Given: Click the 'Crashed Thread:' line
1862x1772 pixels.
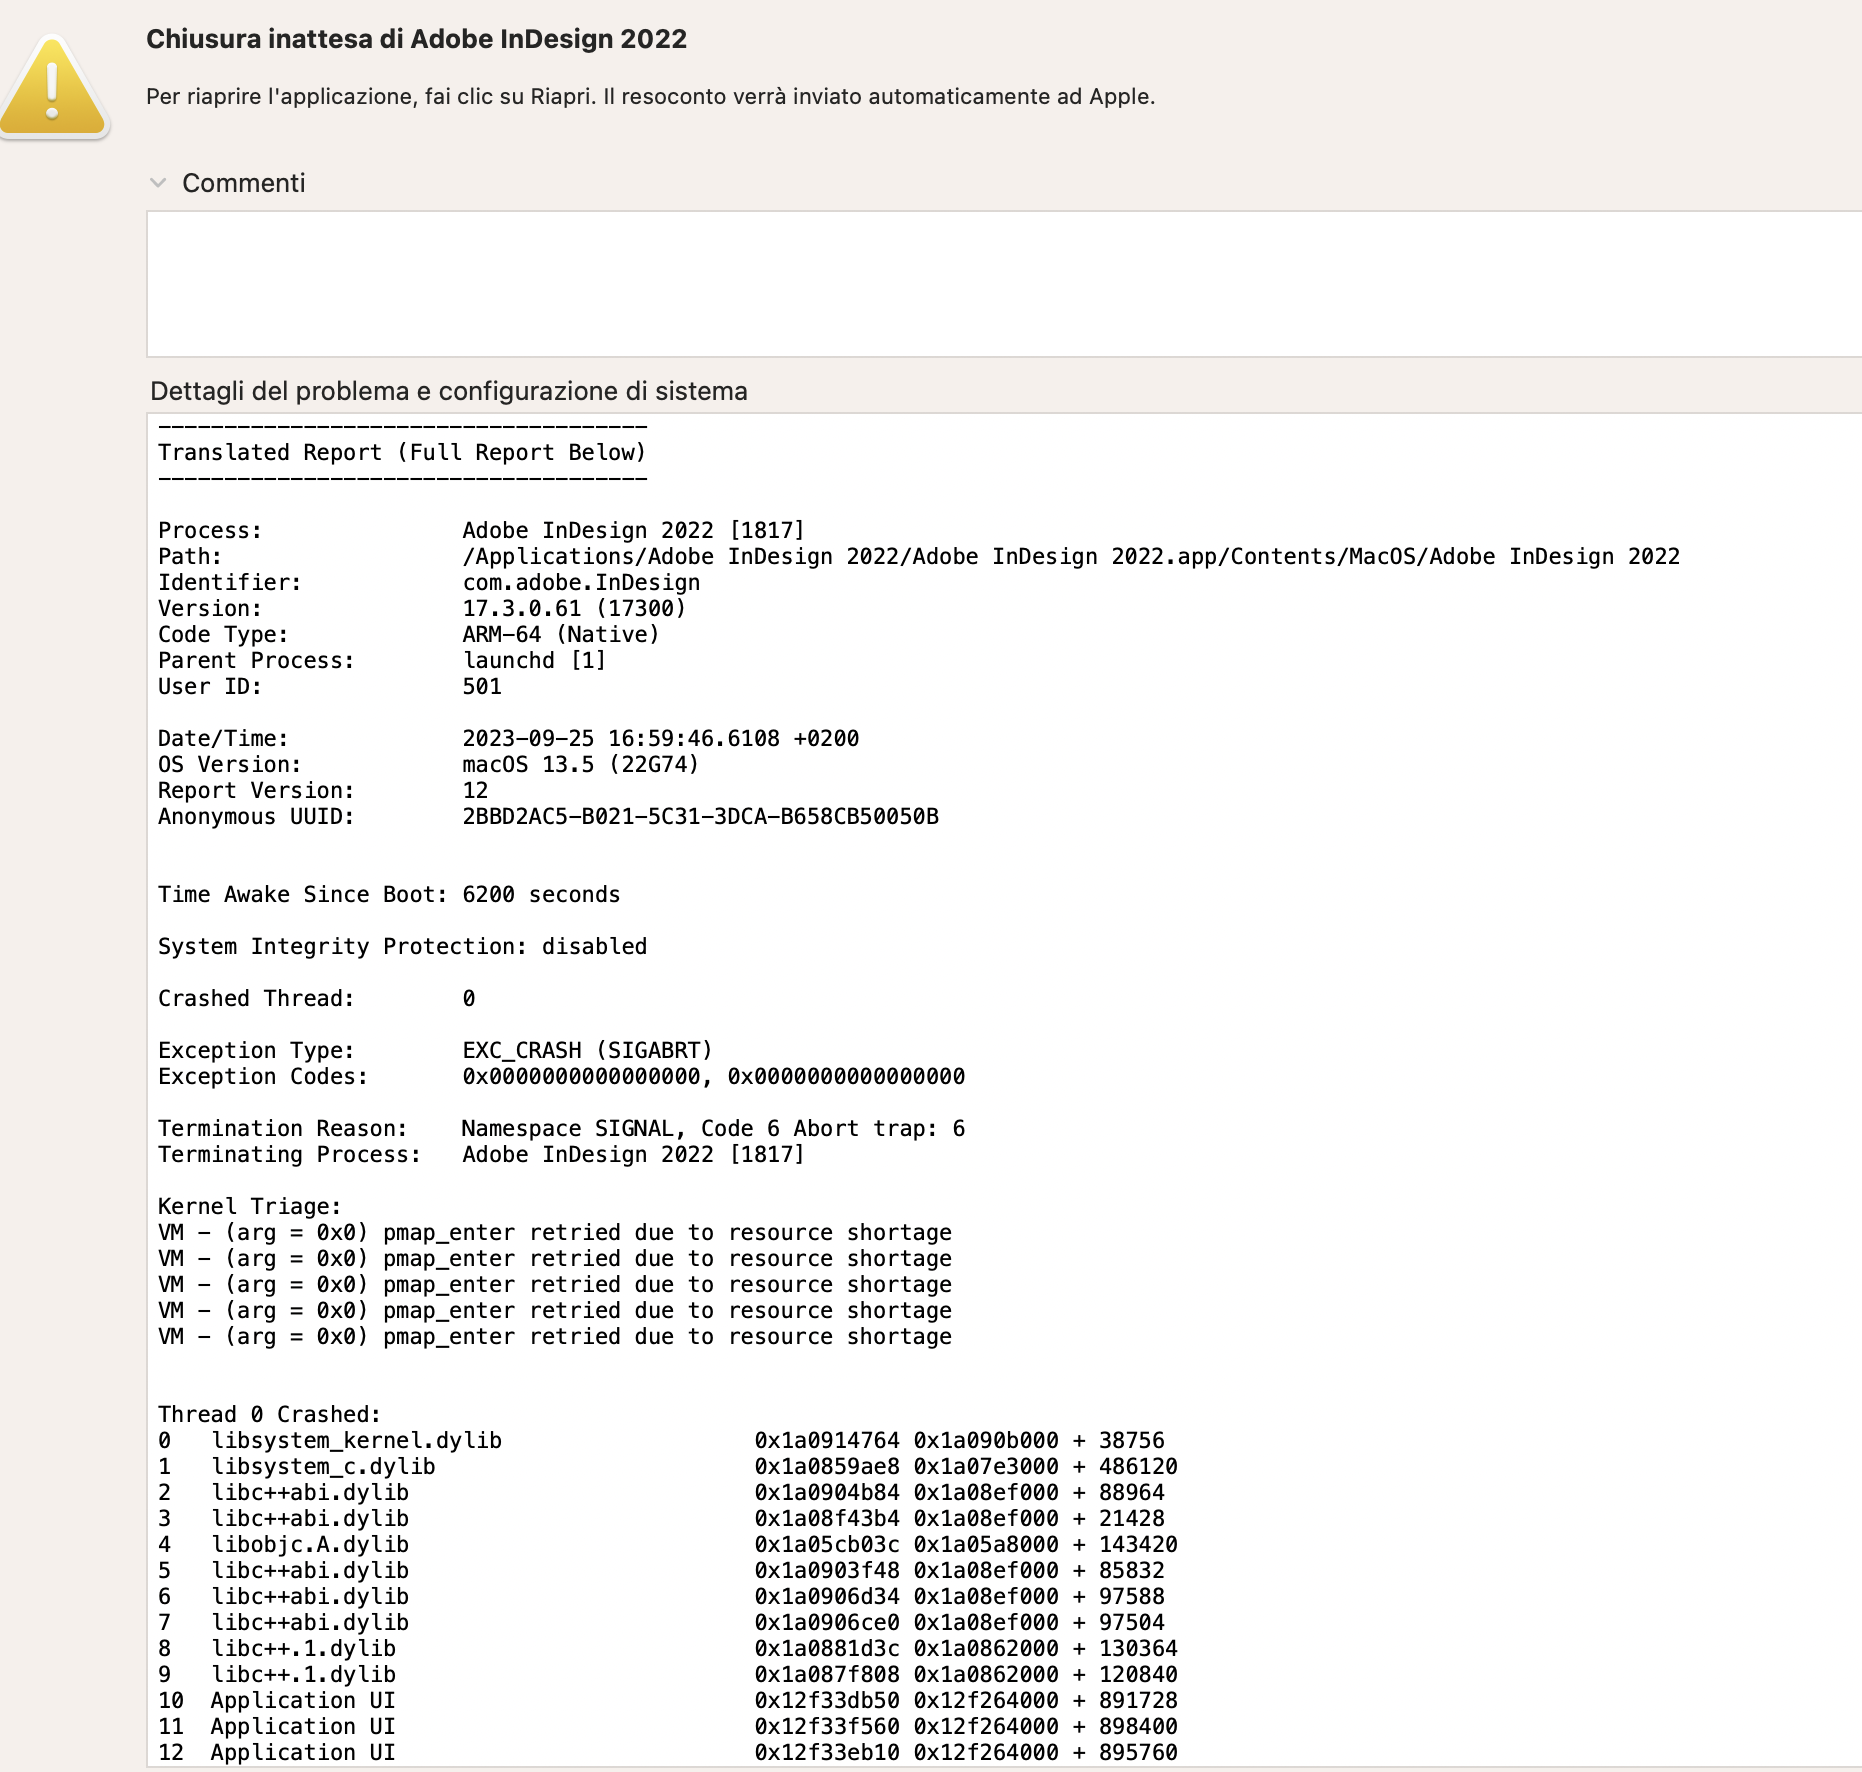Looking at the screenshot, I should point(316,998).
